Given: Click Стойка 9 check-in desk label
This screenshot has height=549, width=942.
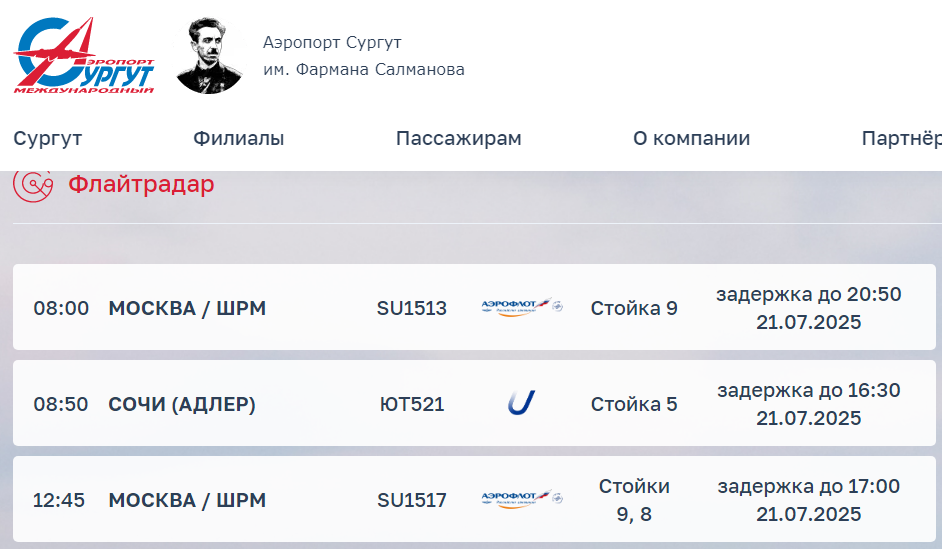Looking at the screenshot, I should (x=634, y=308).
